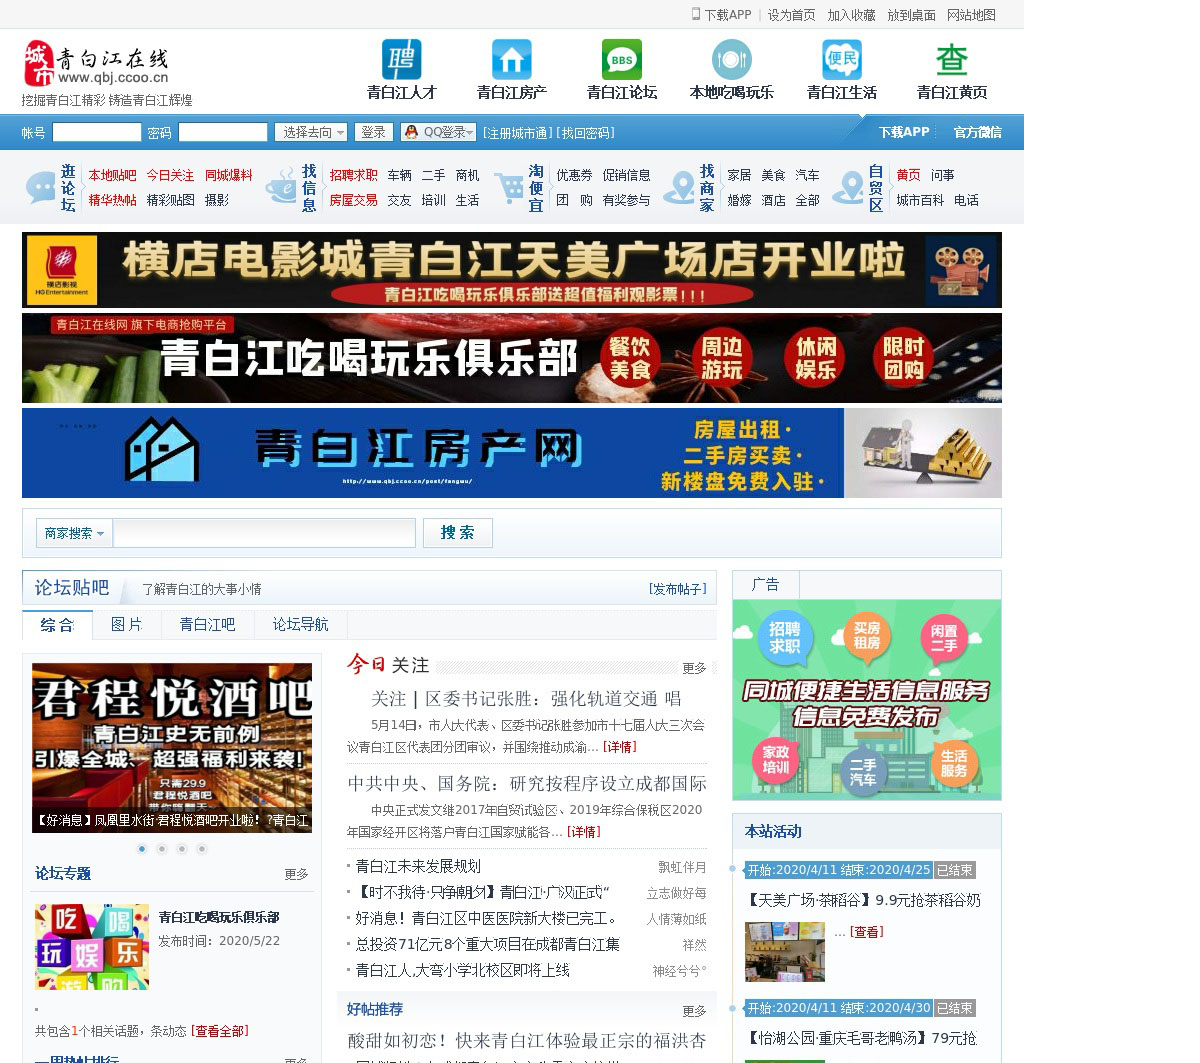Image resolution: width=1200 pixels, height=1063 pixels.
Task: Click 优惠券 in 淘便宜 menu
Action: pyautogui.click(x=574, y=175)
